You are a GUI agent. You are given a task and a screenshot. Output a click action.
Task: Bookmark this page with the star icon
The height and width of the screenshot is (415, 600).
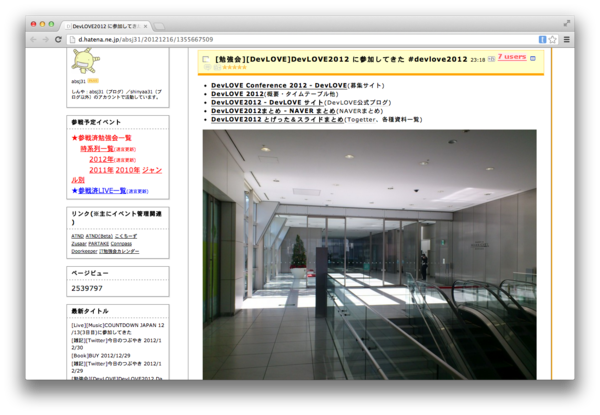click(x=553, y=39)
